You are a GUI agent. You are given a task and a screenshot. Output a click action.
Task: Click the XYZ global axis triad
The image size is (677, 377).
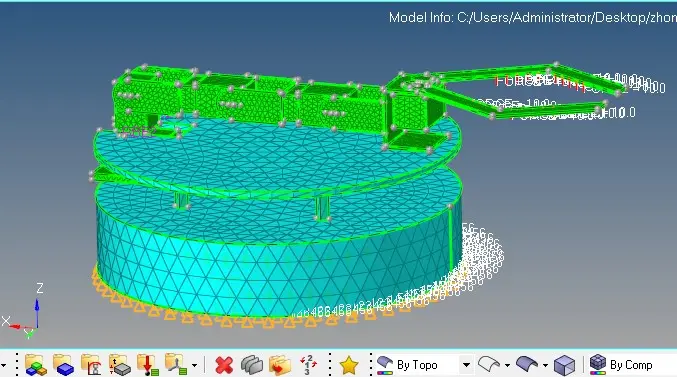(x=24, y=311)
